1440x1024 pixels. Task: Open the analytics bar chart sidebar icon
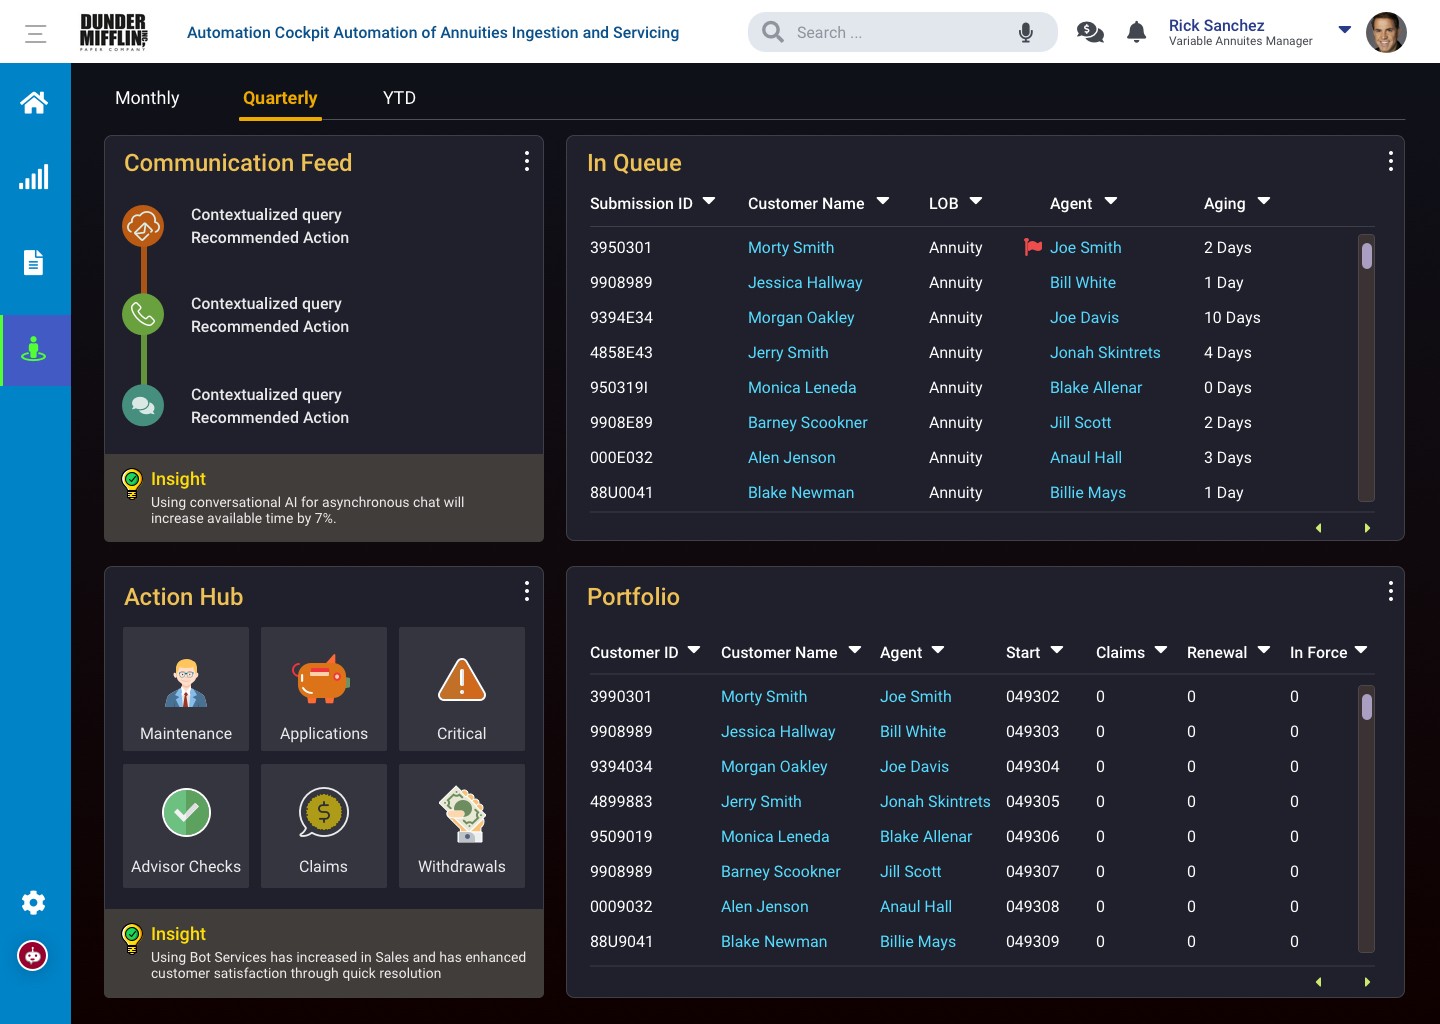[34, 178]
